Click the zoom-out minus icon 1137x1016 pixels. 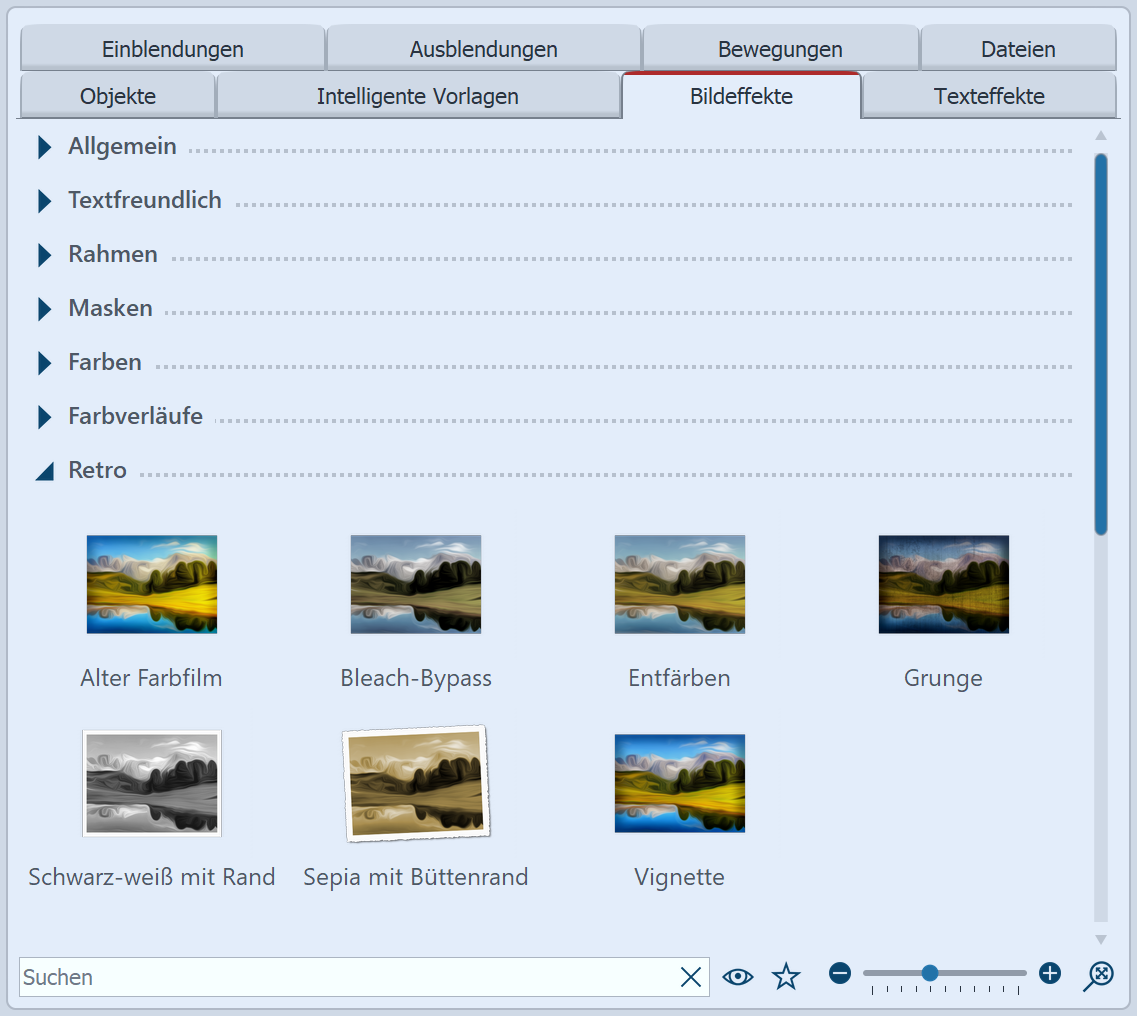pyautogui.click(x=840, y=972)
